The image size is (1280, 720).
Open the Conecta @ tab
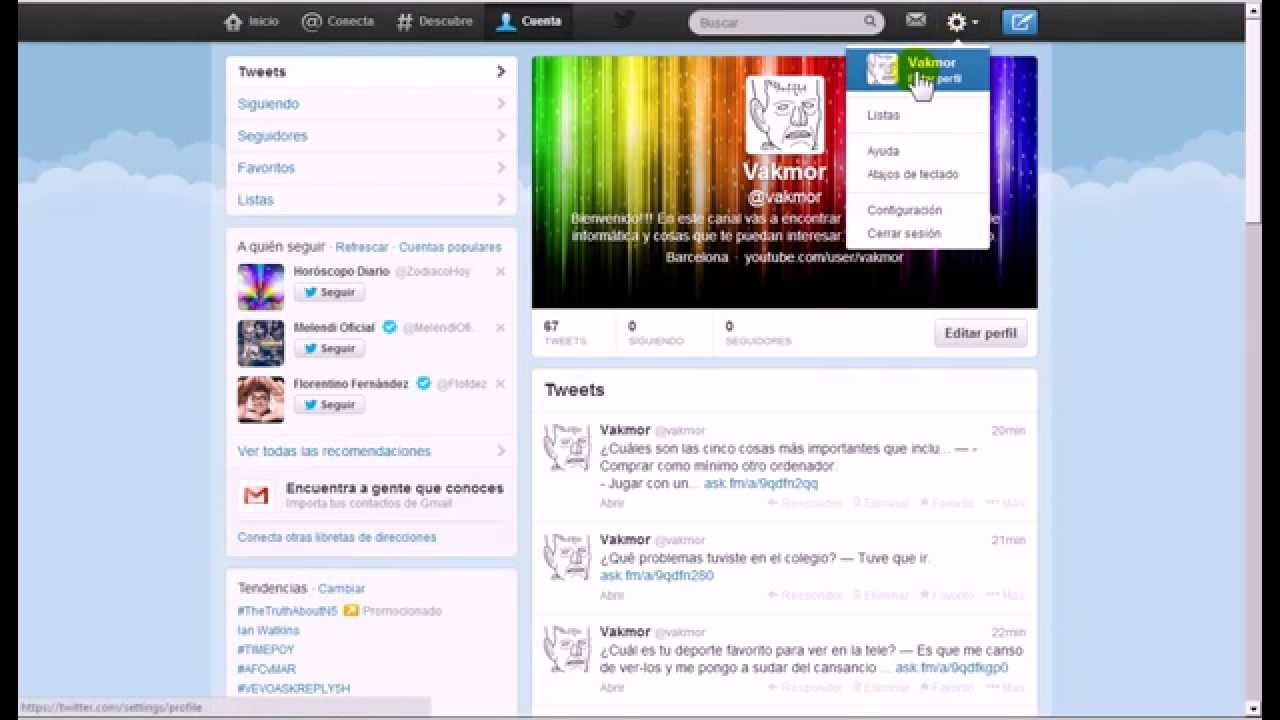click(x=337, y=21)
